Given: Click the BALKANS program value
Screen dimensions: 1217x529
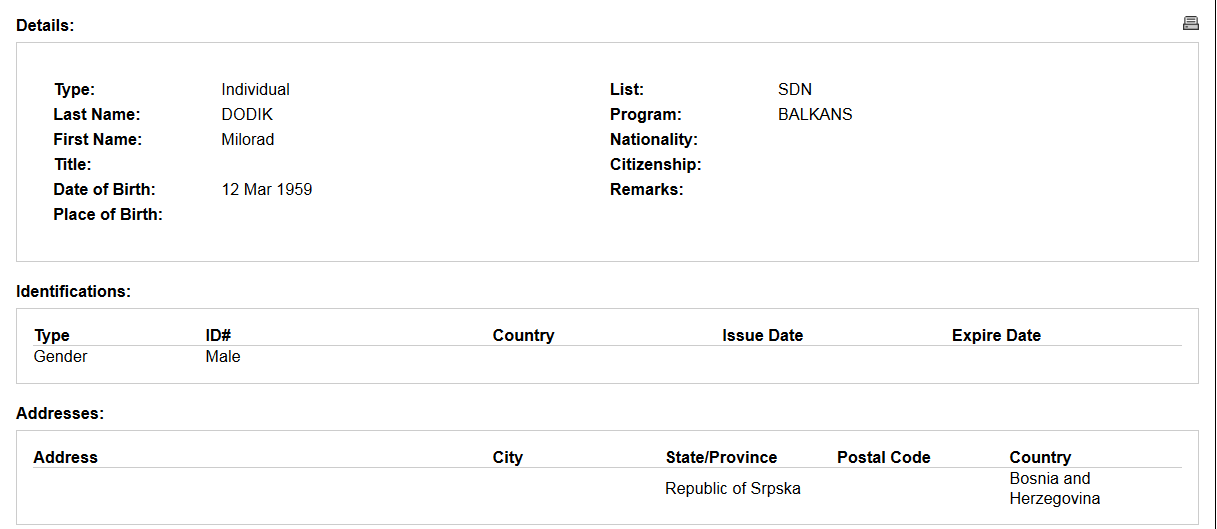Looking at the screenshot, I should click(814, 115).
